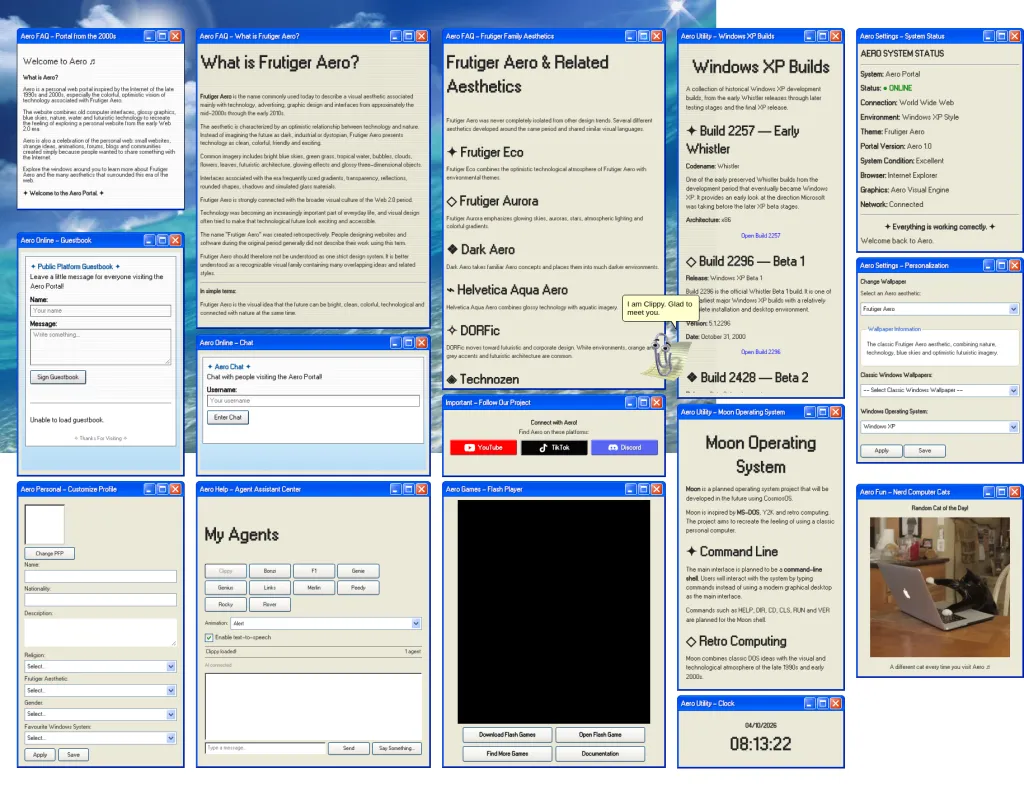1024x811 pixels.
Task: Maximize the Windows XP Builds window
Action: point(822,36)
